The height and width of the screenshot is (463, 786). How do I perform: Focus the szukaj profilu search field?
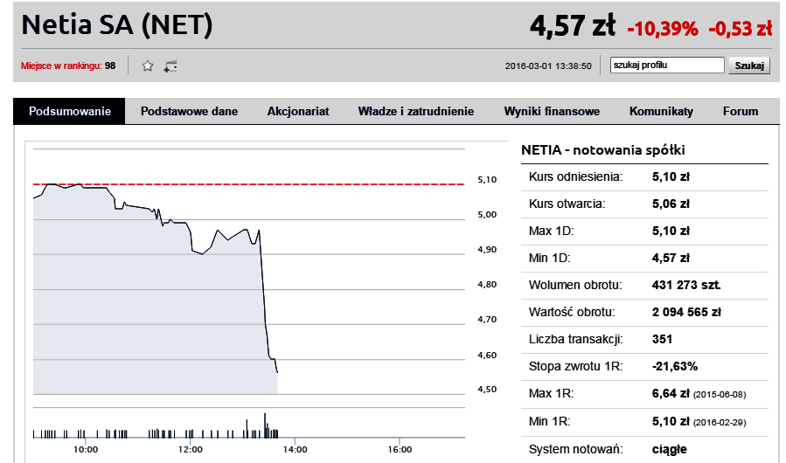667,65
